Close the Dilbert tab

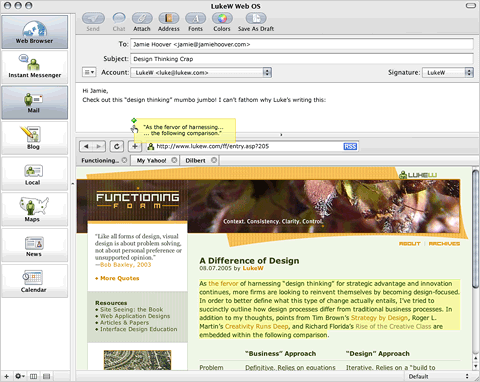pos(214,160)
